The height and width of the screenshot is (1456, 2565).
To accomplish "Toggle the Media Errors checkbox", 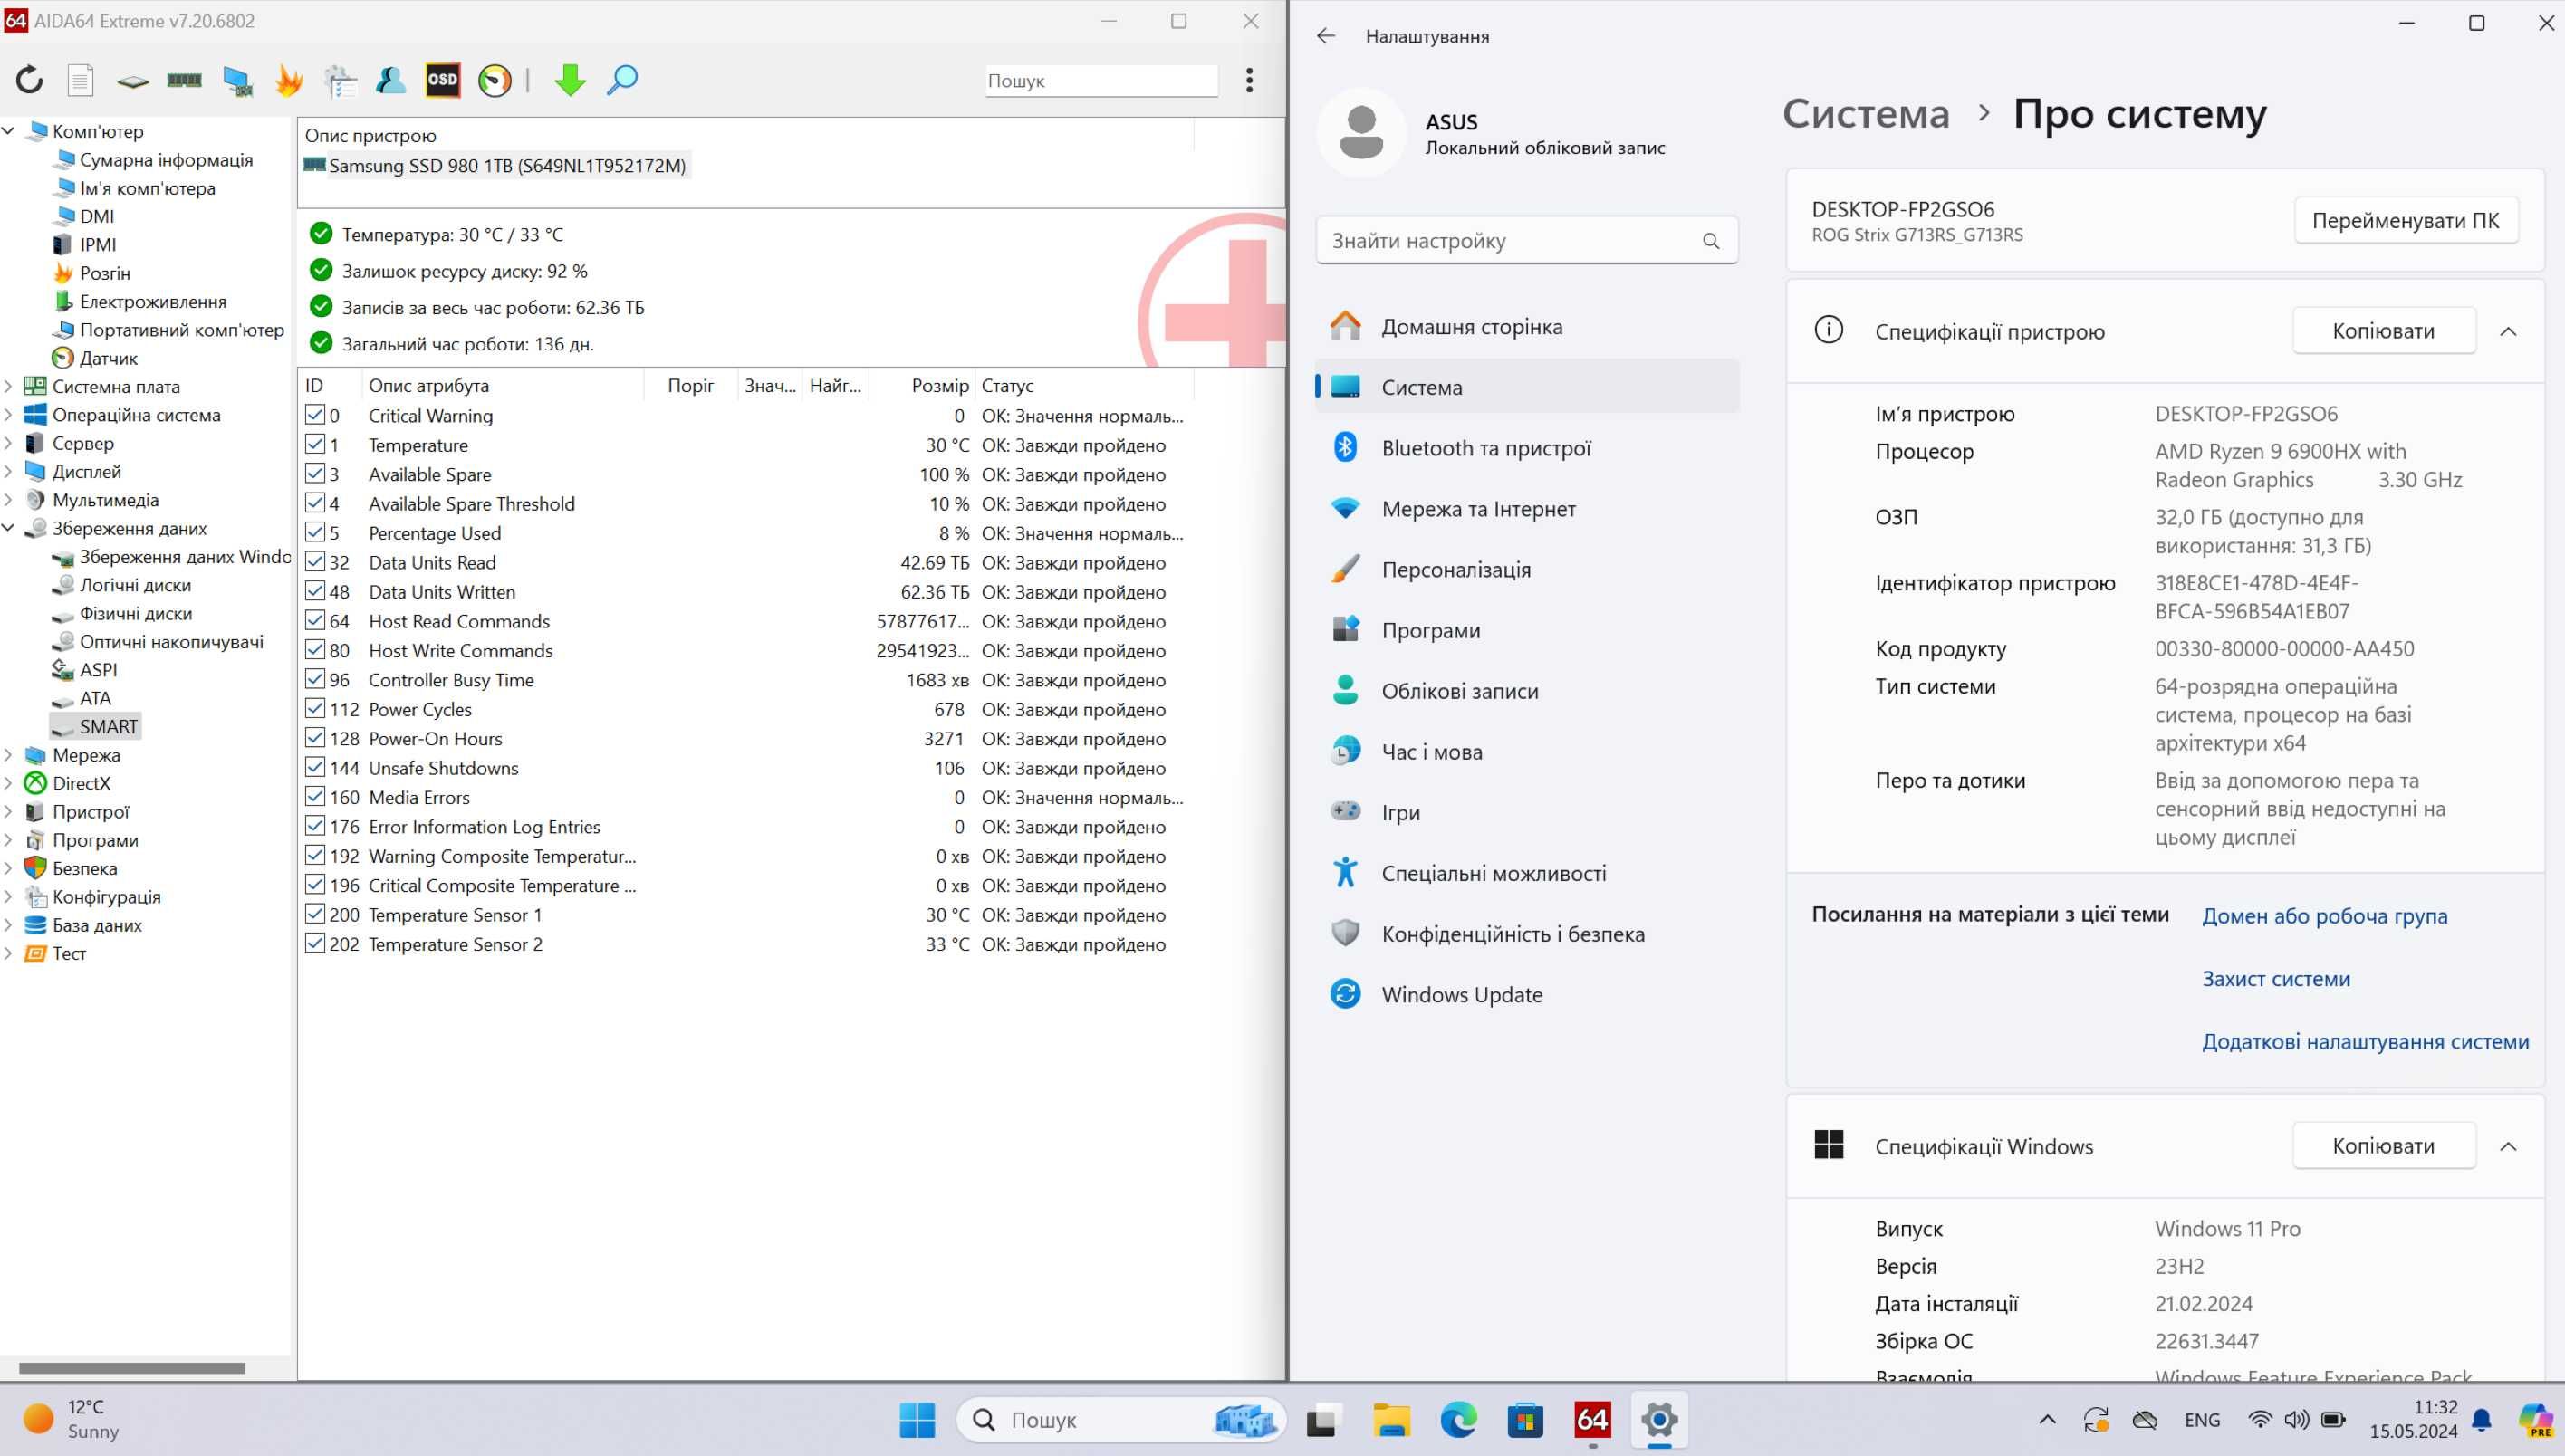I will [x=315, y=796].
